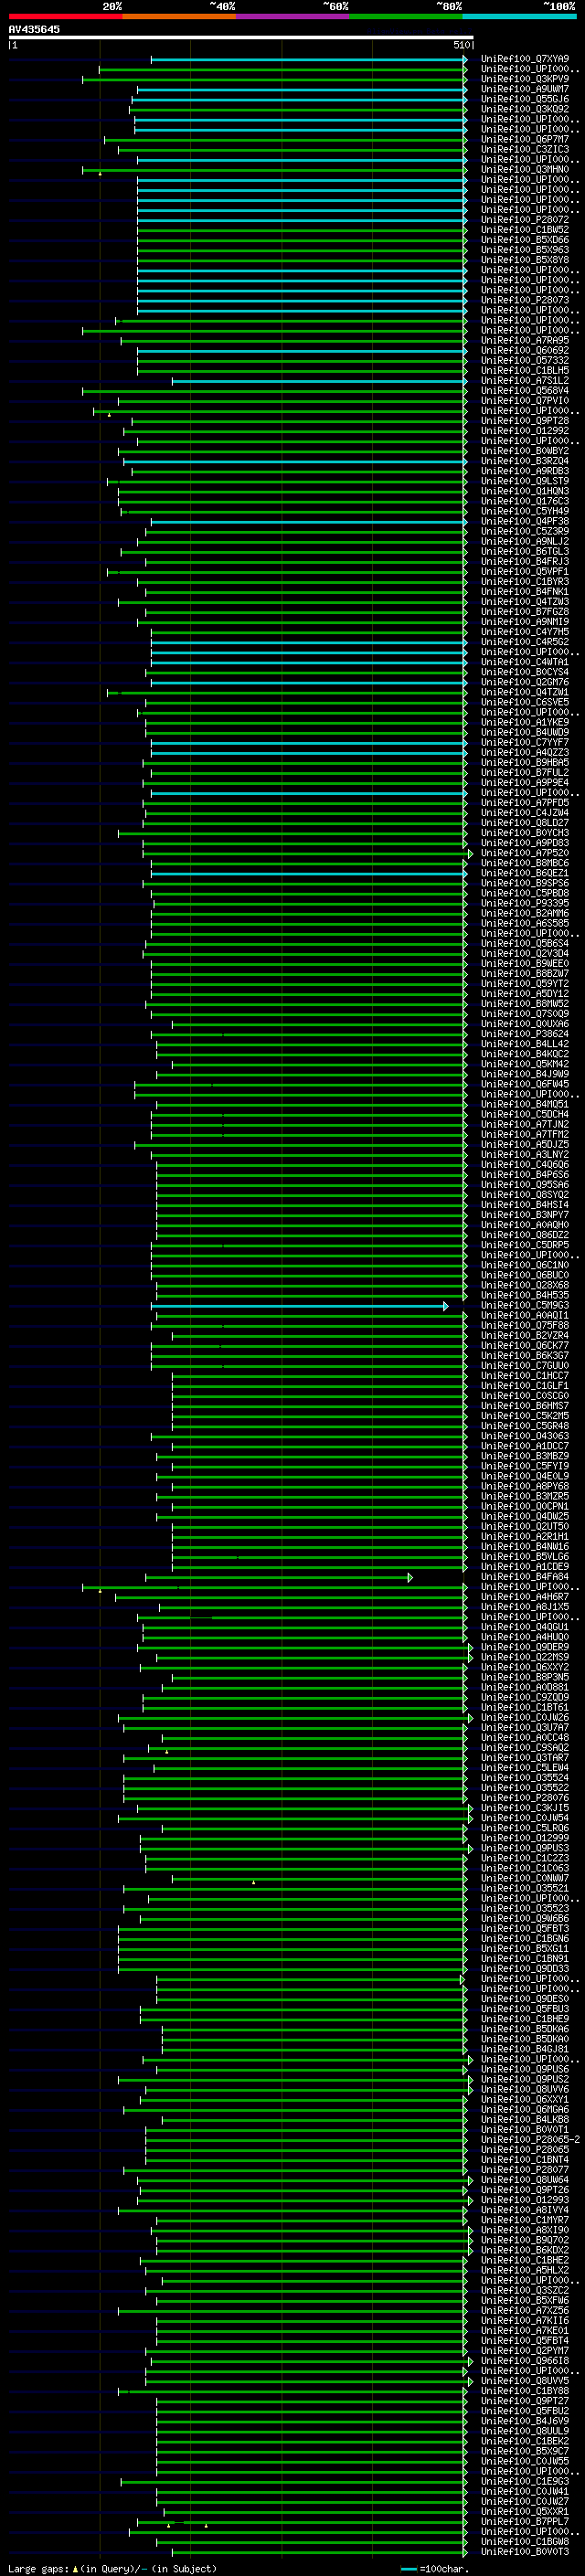Viewport: 585px width, 2576px height.
Task: Select the UniRef100_P93395 label
Action: (524, 903)
